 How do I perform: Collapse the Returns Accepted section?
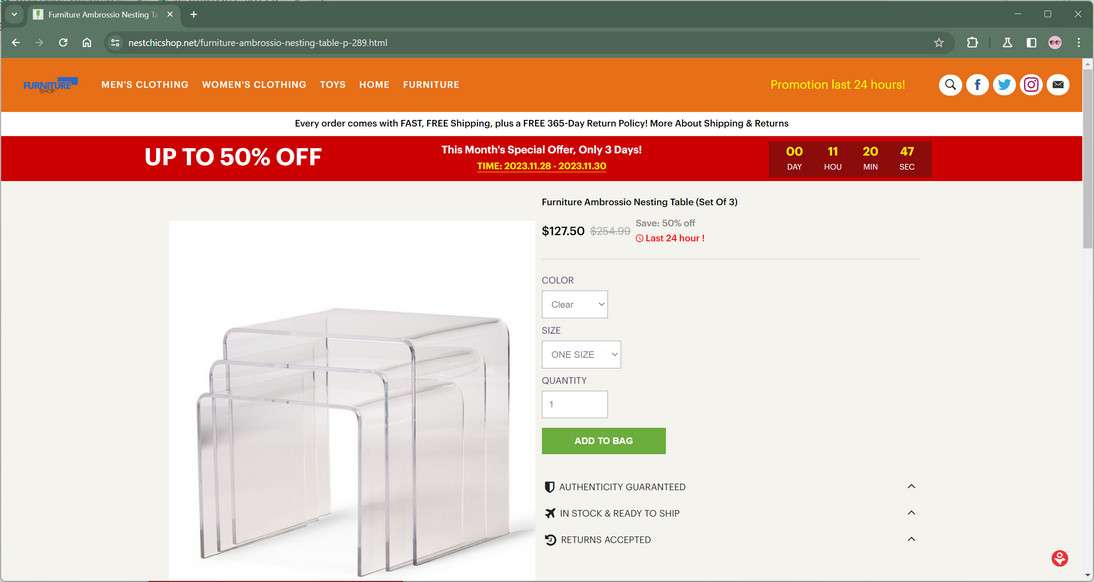tap(911, 539)
